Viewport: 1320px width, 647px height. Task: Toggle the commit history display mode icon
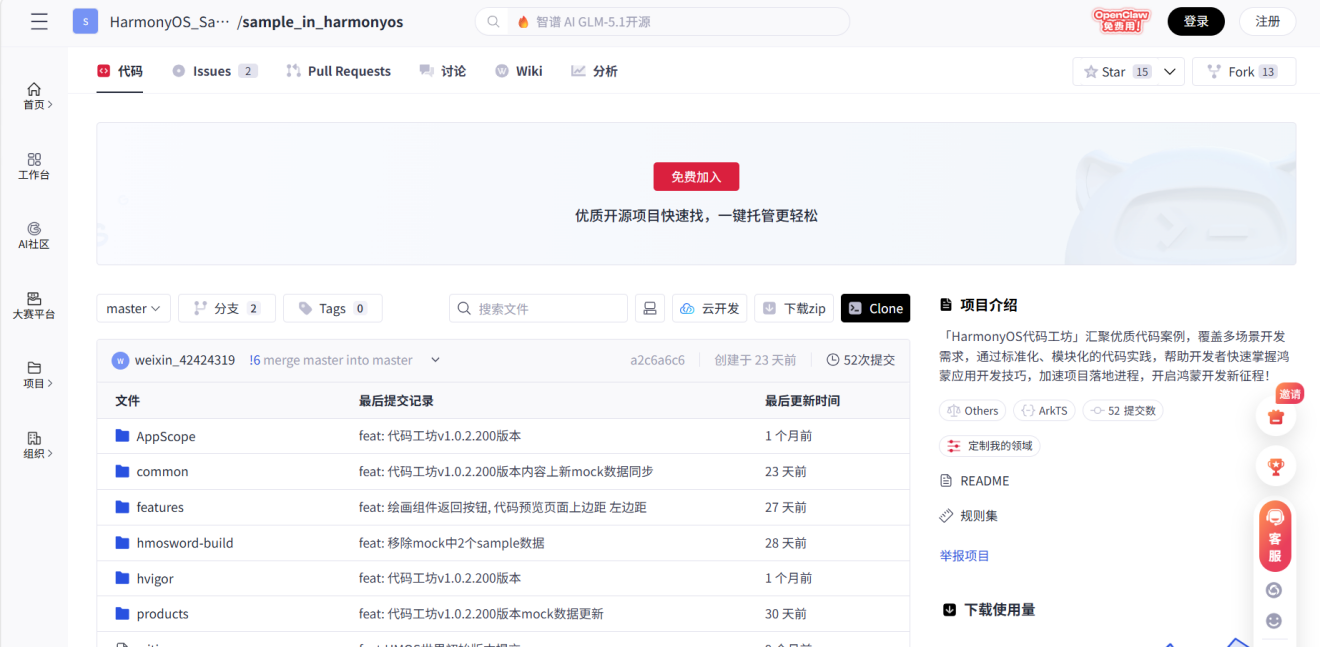[649, 308]
